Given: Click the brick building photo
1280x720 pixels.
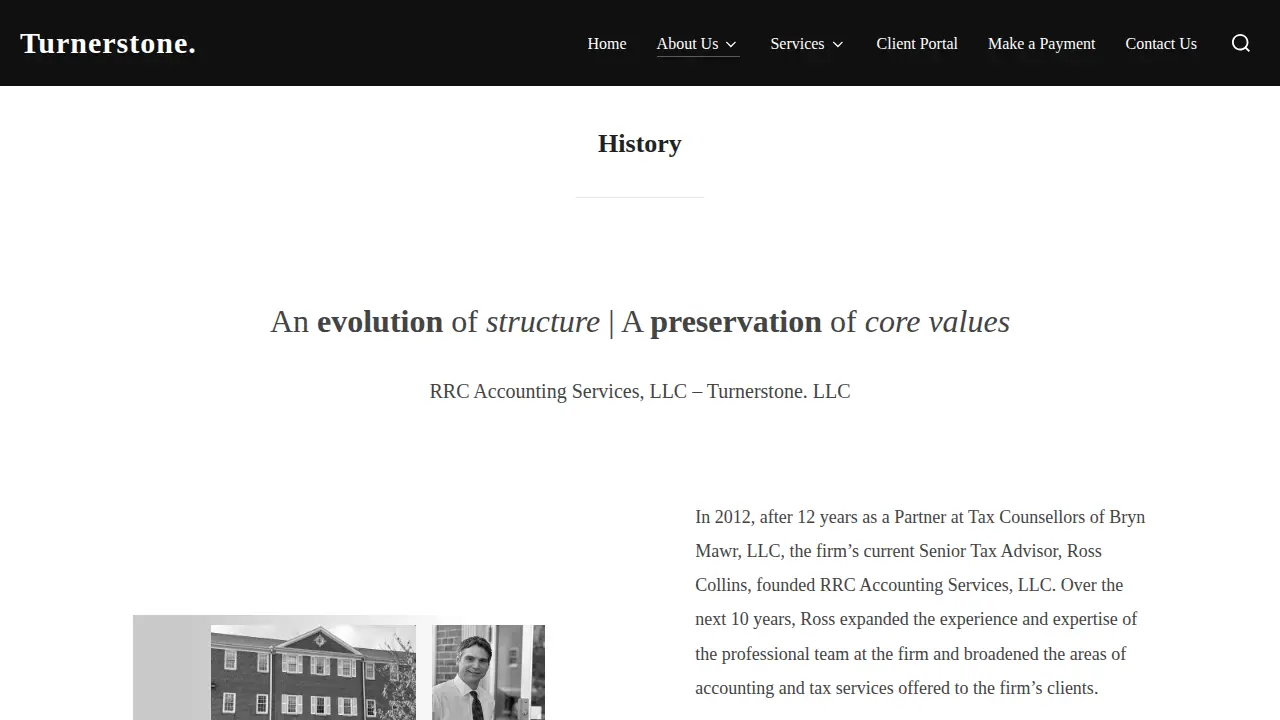Looking at the screenshot, I should click(313, 672).
